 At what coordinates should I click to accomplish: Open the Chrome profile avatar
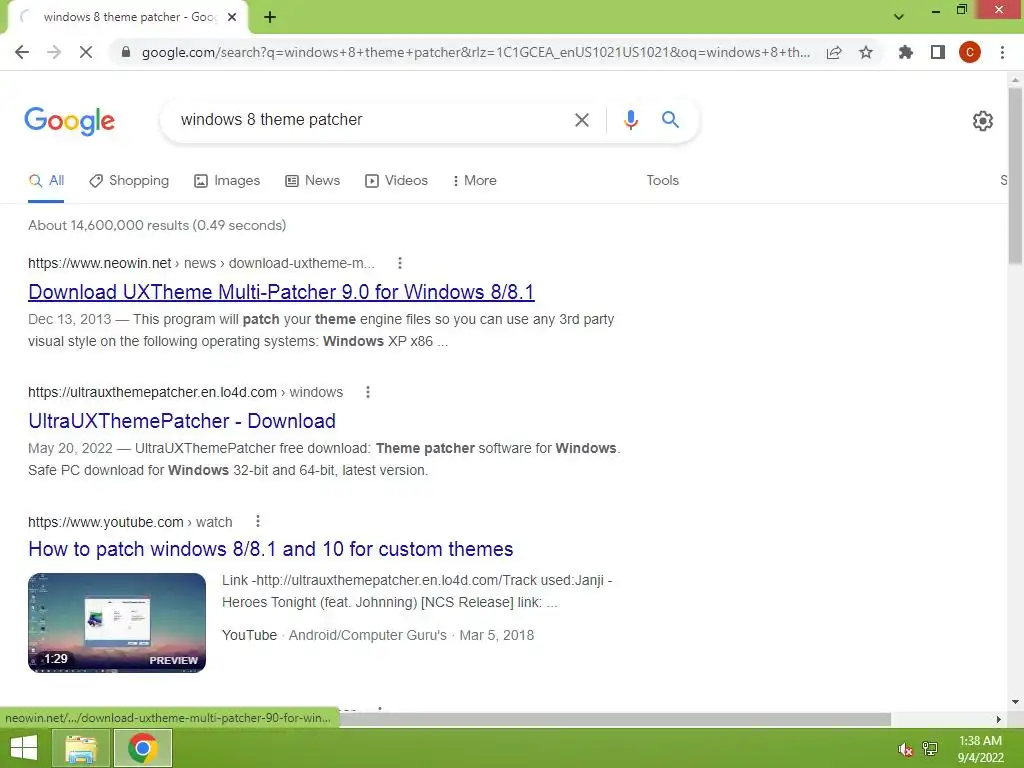point(970,52)
